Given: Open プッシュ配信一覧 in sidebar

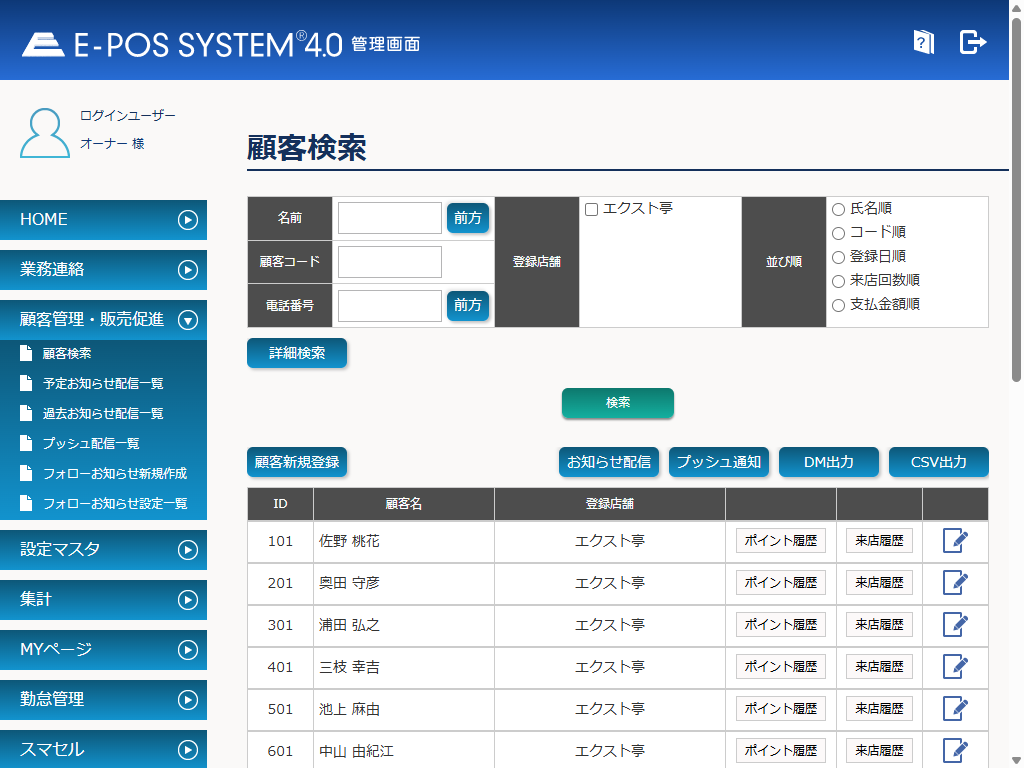Looking at the screenshot, I should click(x=91, y=444).
